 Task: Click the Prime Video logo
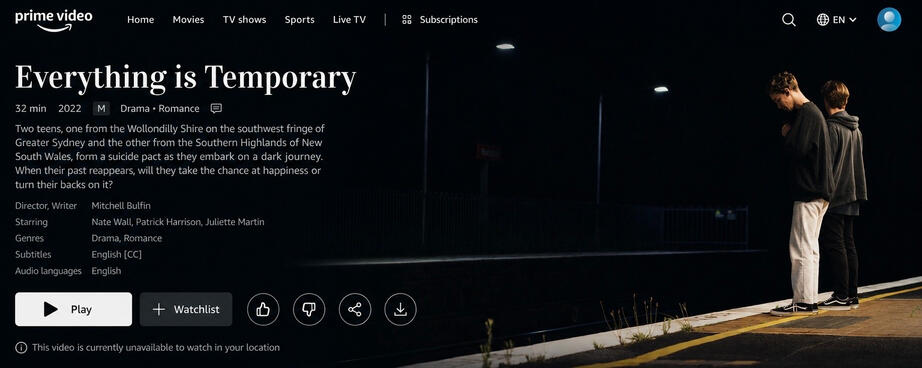(54, 19)
